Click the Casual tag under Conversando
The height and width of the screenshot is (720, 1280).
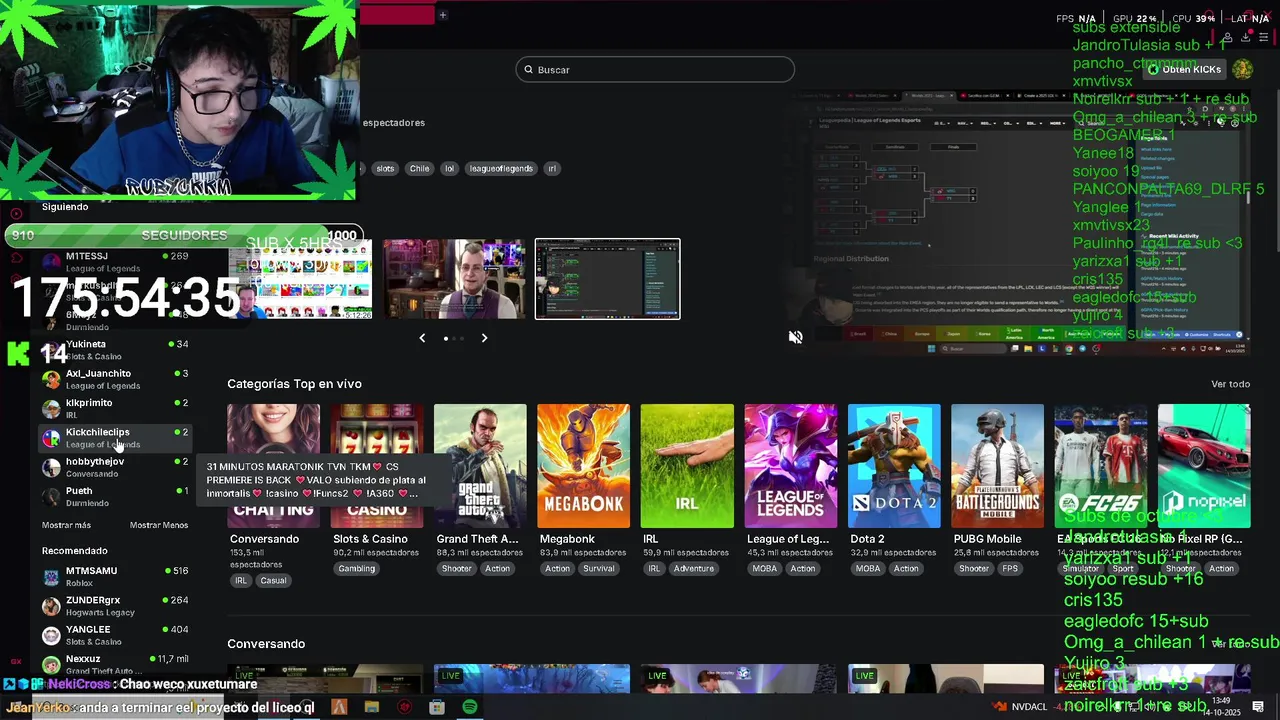click(x=273, y=581)
